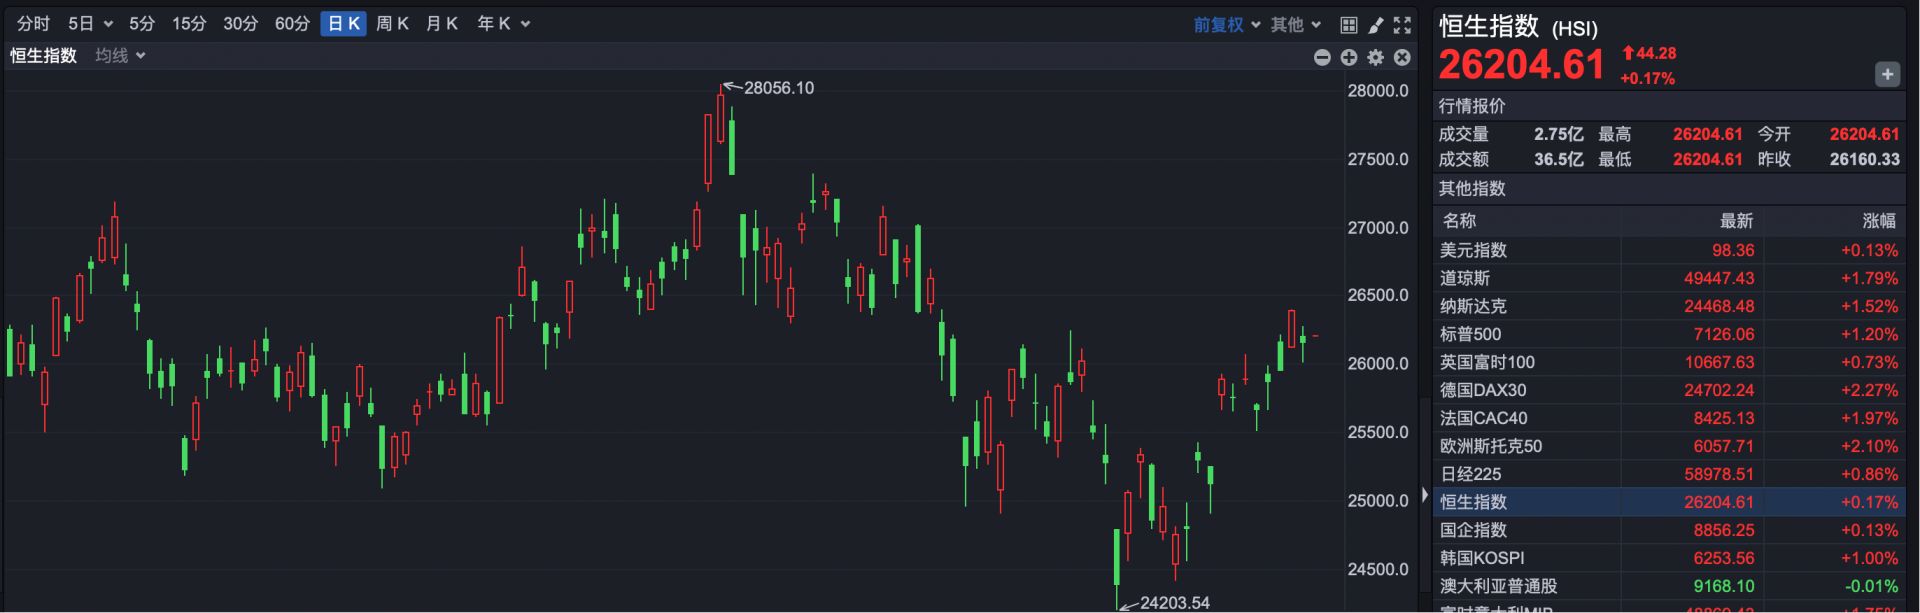Open the 均线 moving average dropdown
The width and height of the screenshot is (1920, 613).
point(120,56)
